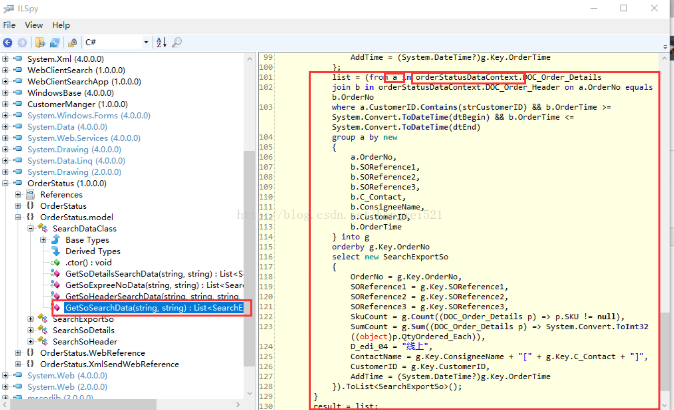
Task: Click line number 116 in code gutter
Action: [x=267, y=257]
